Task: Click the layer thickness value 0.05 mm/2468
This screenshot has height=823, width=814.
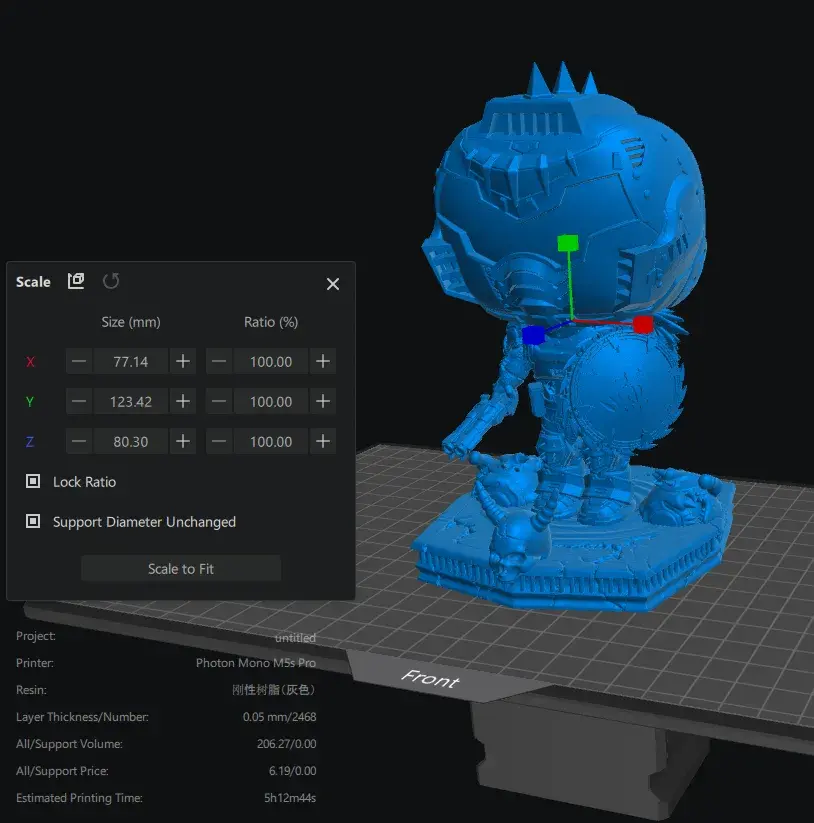Action: tap(279, 717)
